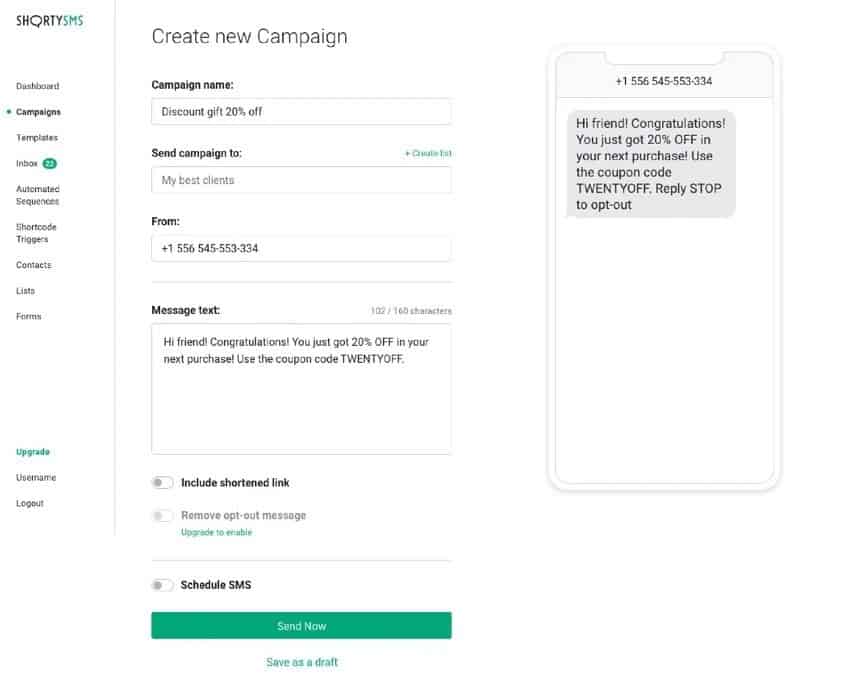Open the From phone number selector
Viewport: 850px width, 683px height.
coord(301,248)
